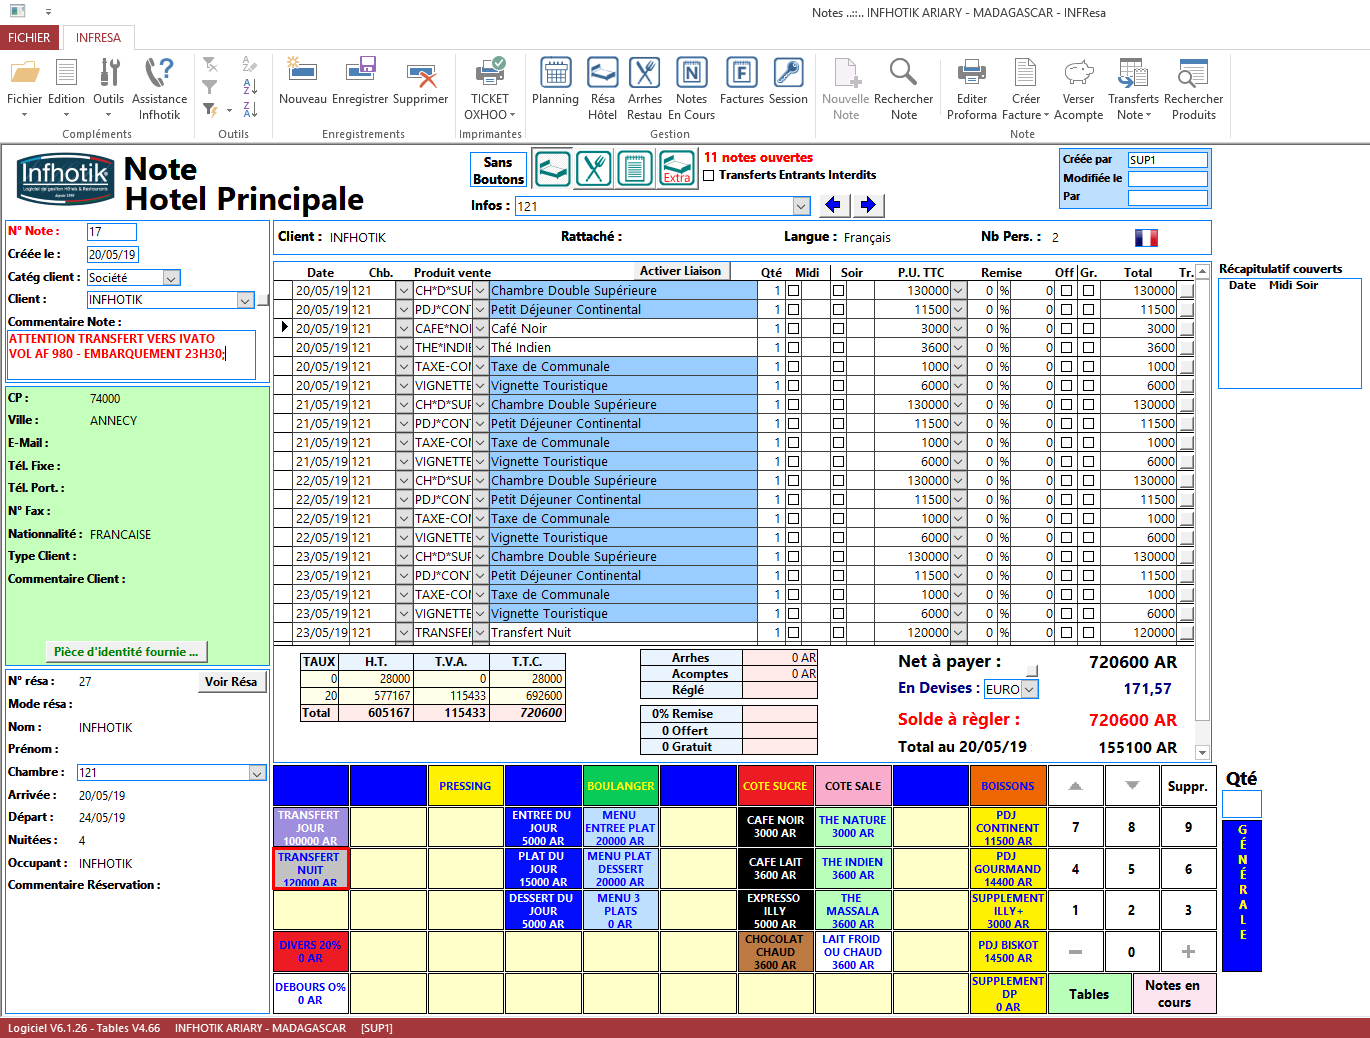
Task: Click the Notes en cours button
Action: pyautogui.click(x=1174, y=994)
